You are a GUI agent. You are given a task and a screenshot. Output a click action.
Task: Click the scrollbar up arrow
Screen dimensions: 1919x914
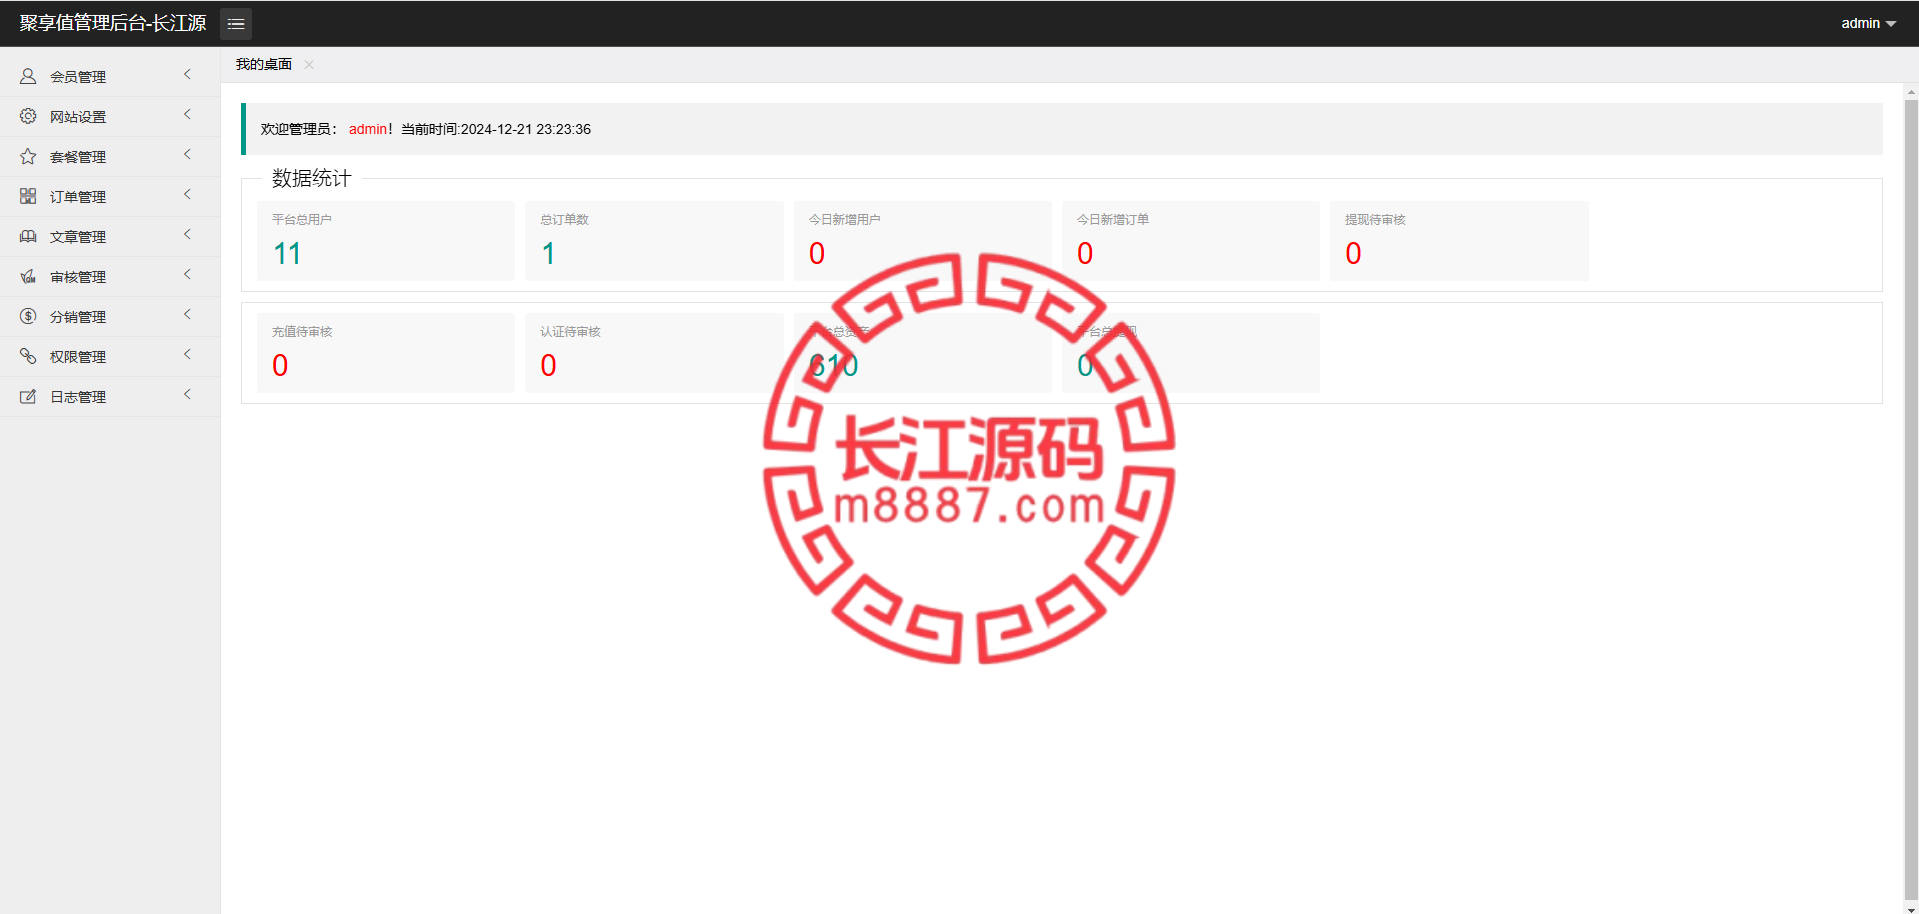point(1911,92)
